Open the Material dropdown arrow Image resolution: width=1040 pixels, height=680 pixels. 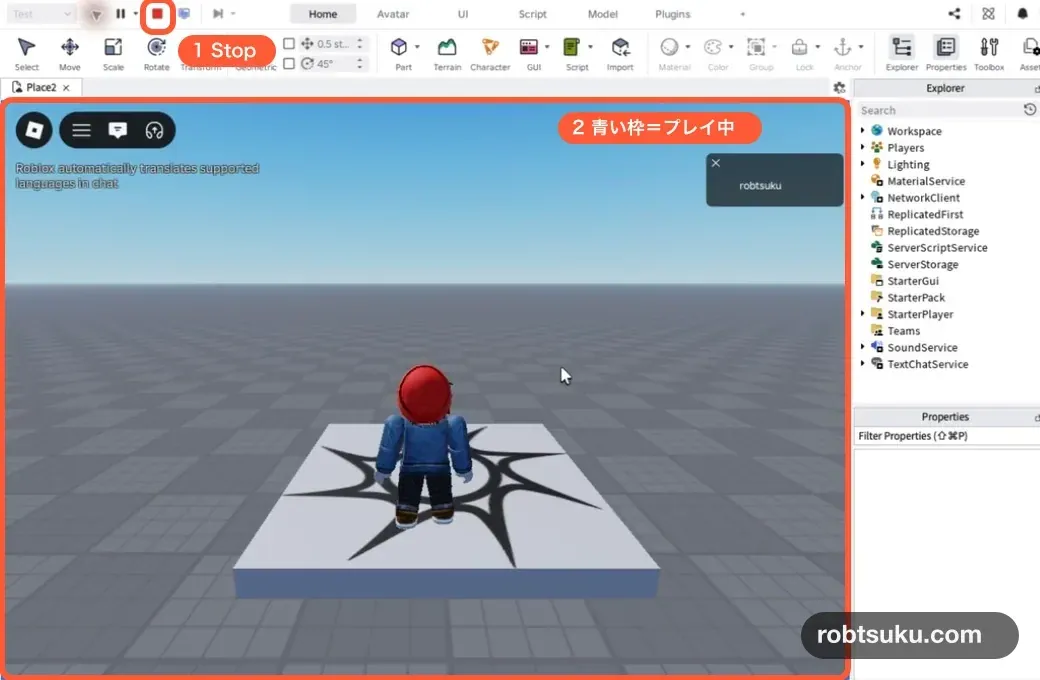688,47
